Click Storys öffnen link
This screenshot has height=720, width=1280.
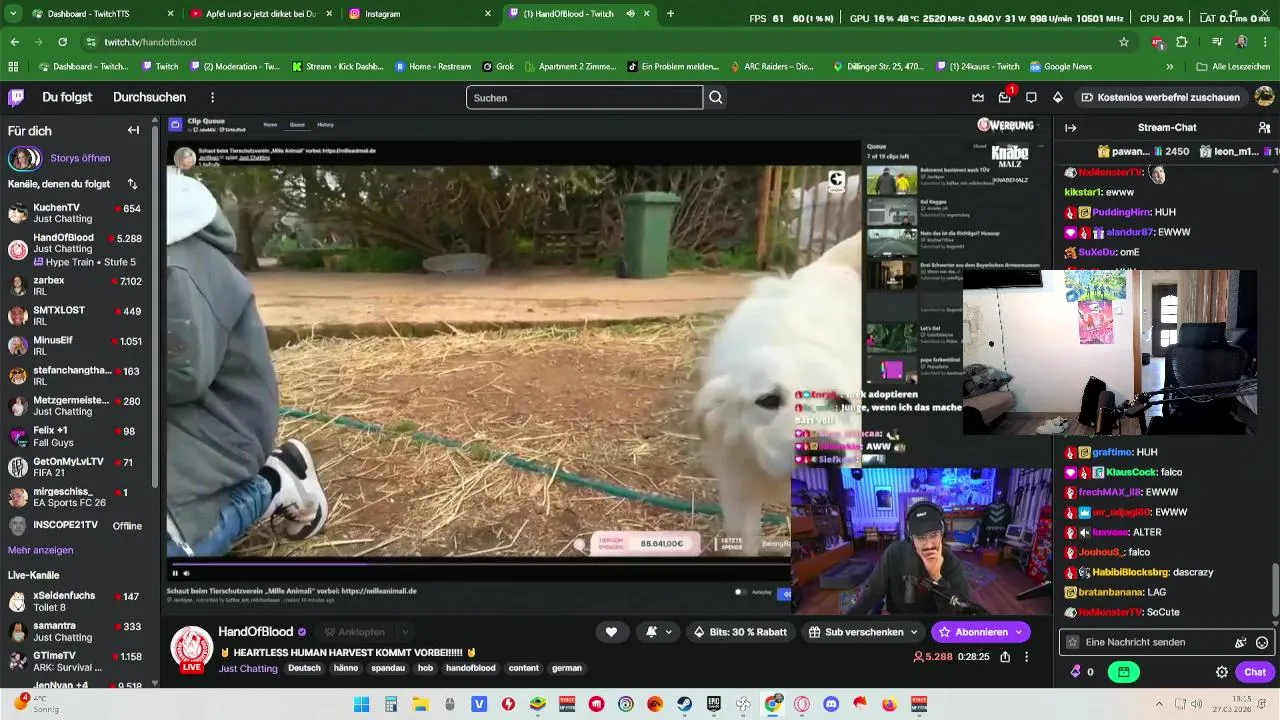(x=80, y=158)
